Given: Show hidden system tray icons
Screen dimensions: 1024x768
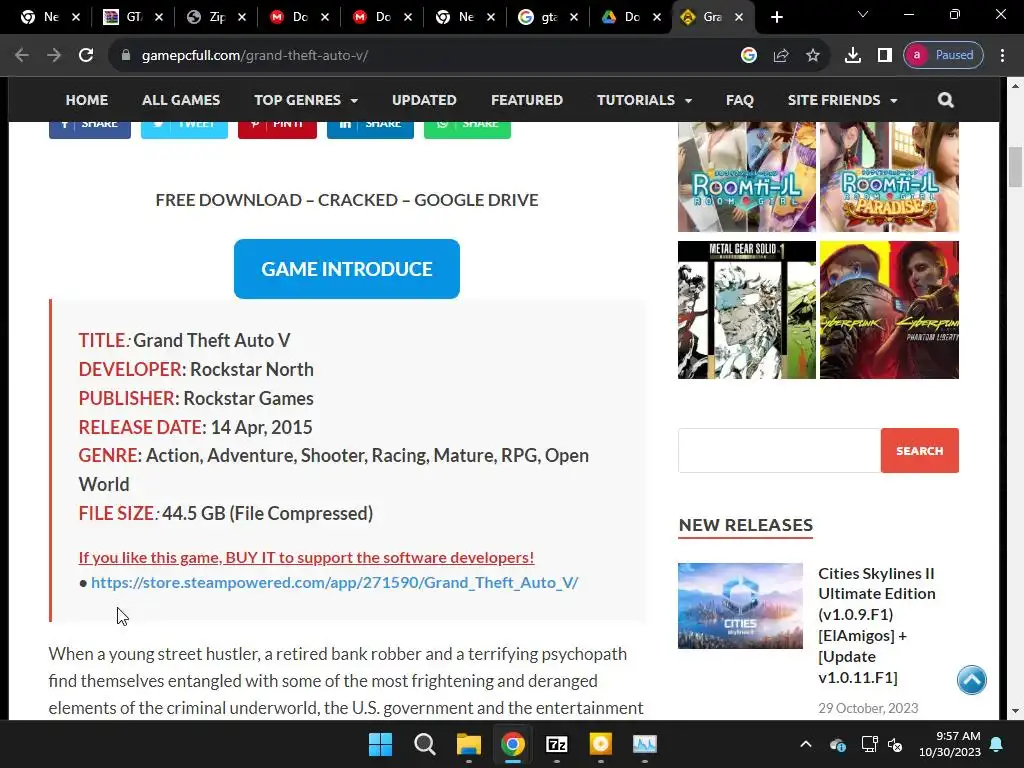Looking at the screenshot, I should (x=806, y=744).
